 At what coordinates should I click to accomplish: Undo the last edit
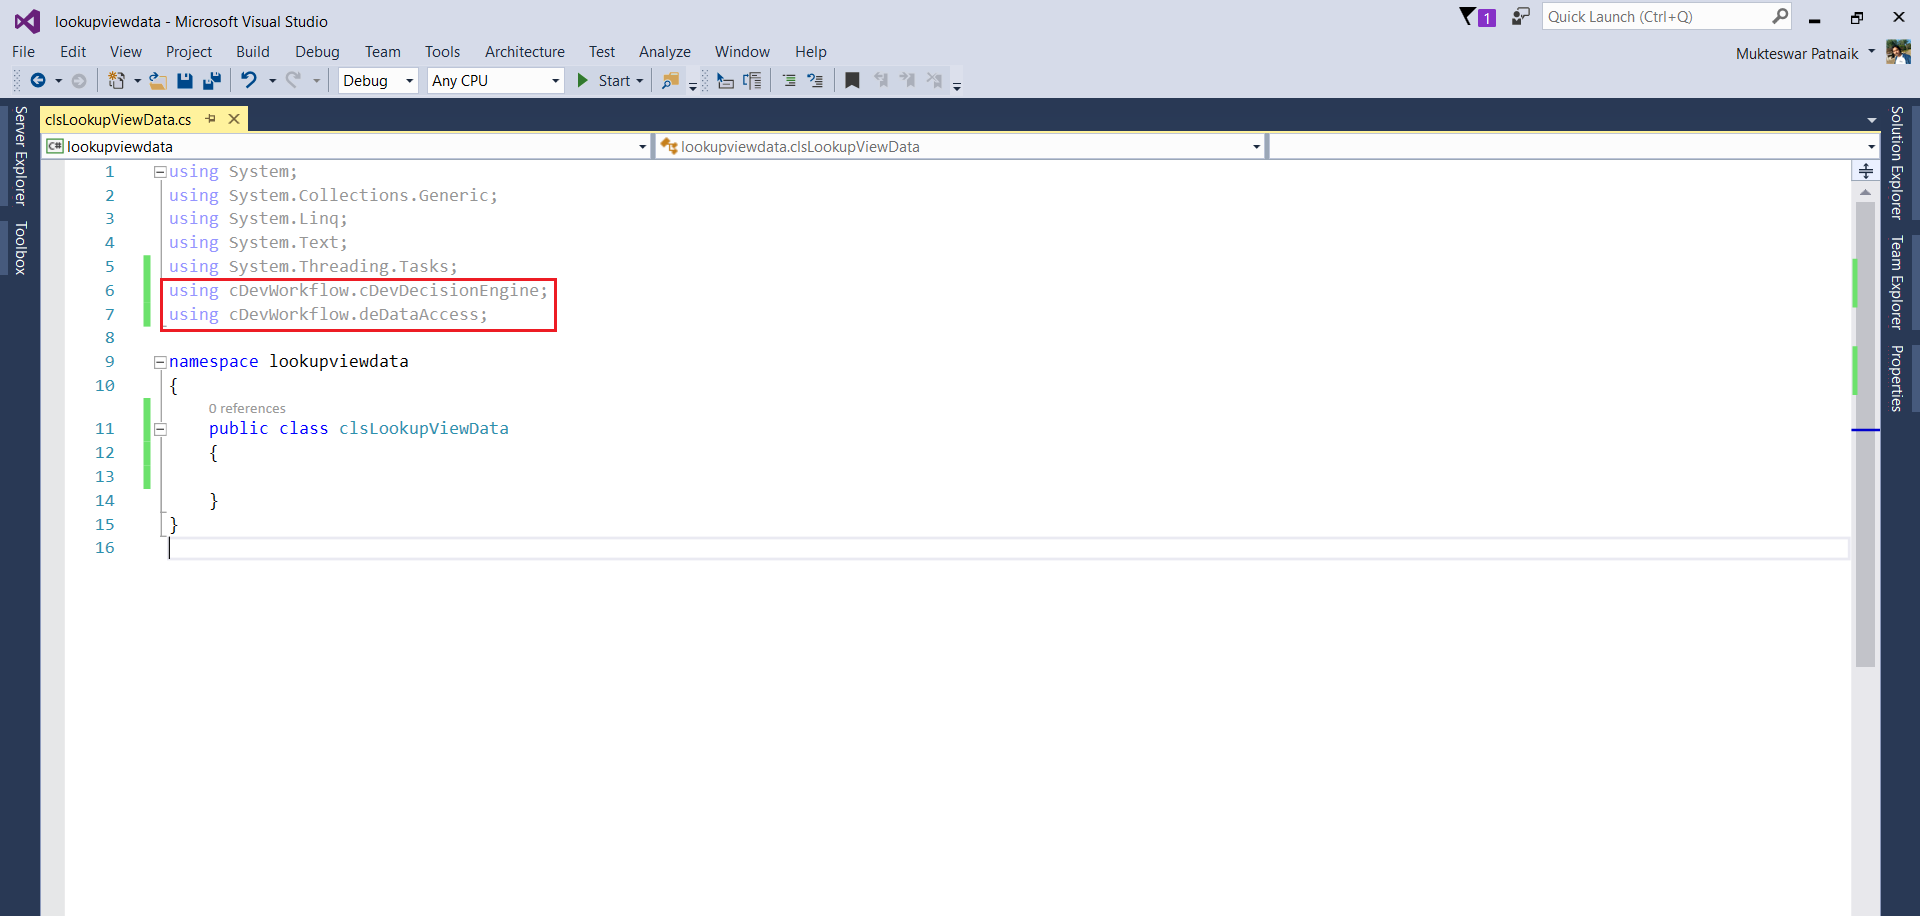(249, 80)
